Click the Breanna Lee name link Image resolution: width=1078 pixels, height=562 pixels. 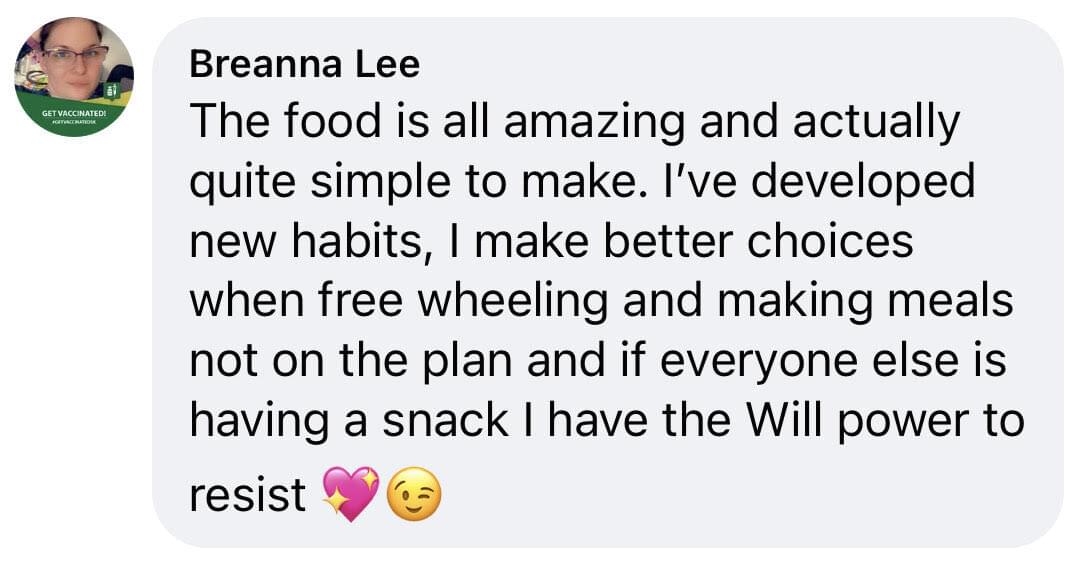pyautogui.click(x=304, y=65)
